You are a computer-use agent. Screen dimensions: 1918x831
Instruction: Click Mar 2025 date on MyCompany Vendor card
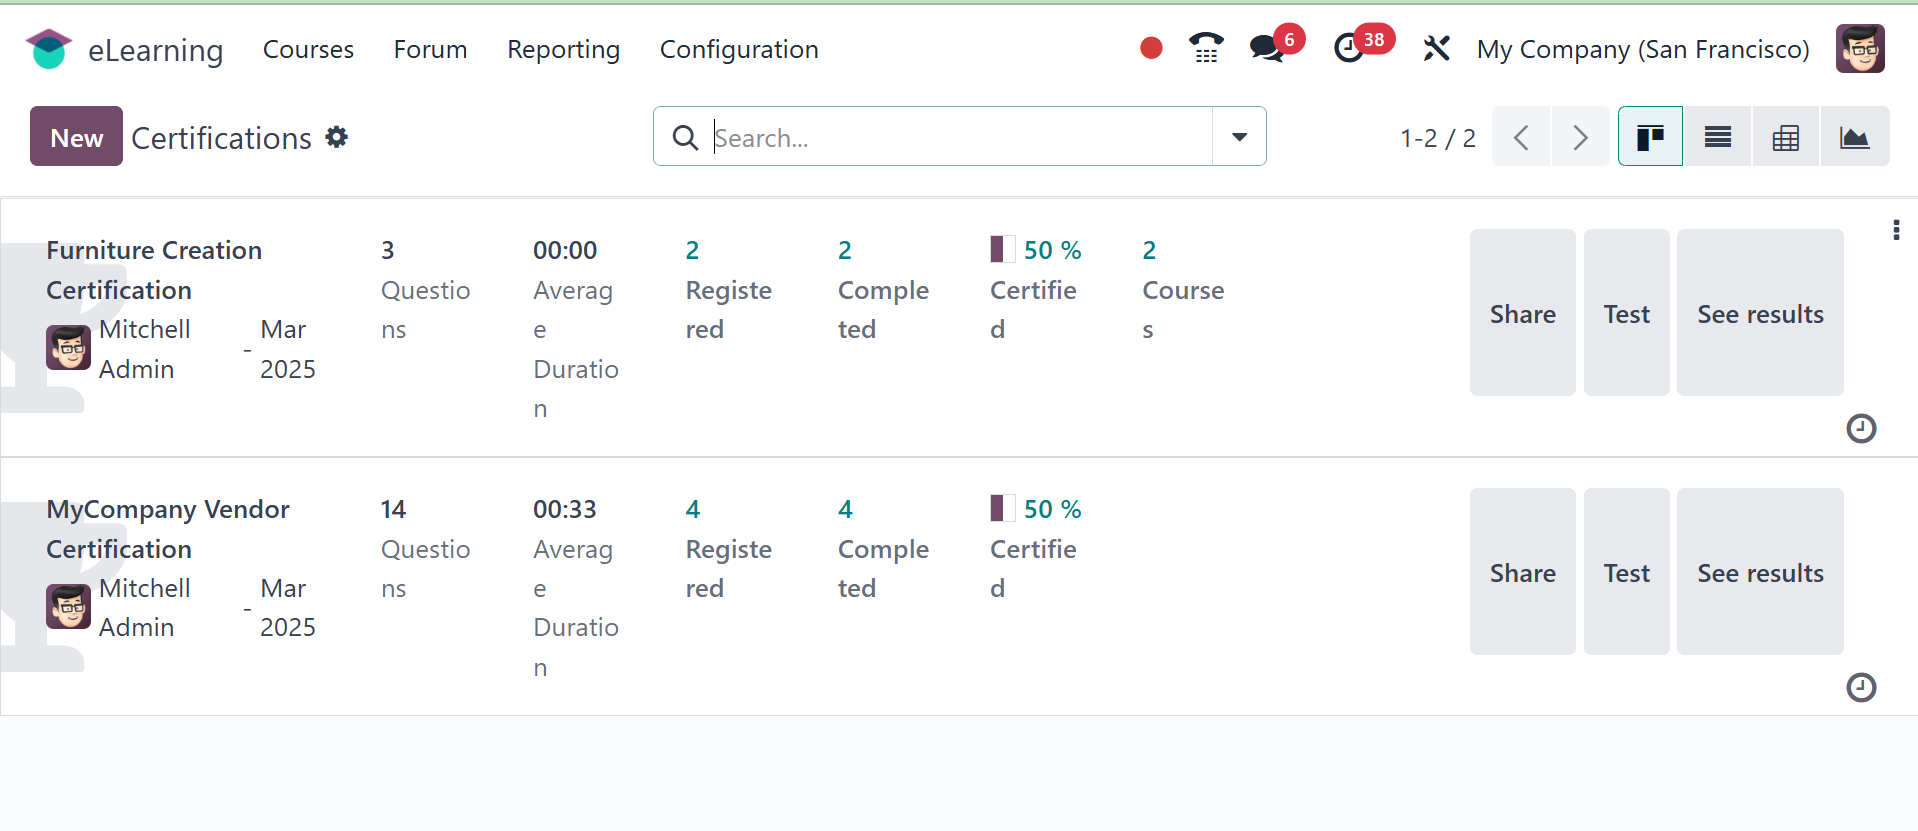point(288,608)
